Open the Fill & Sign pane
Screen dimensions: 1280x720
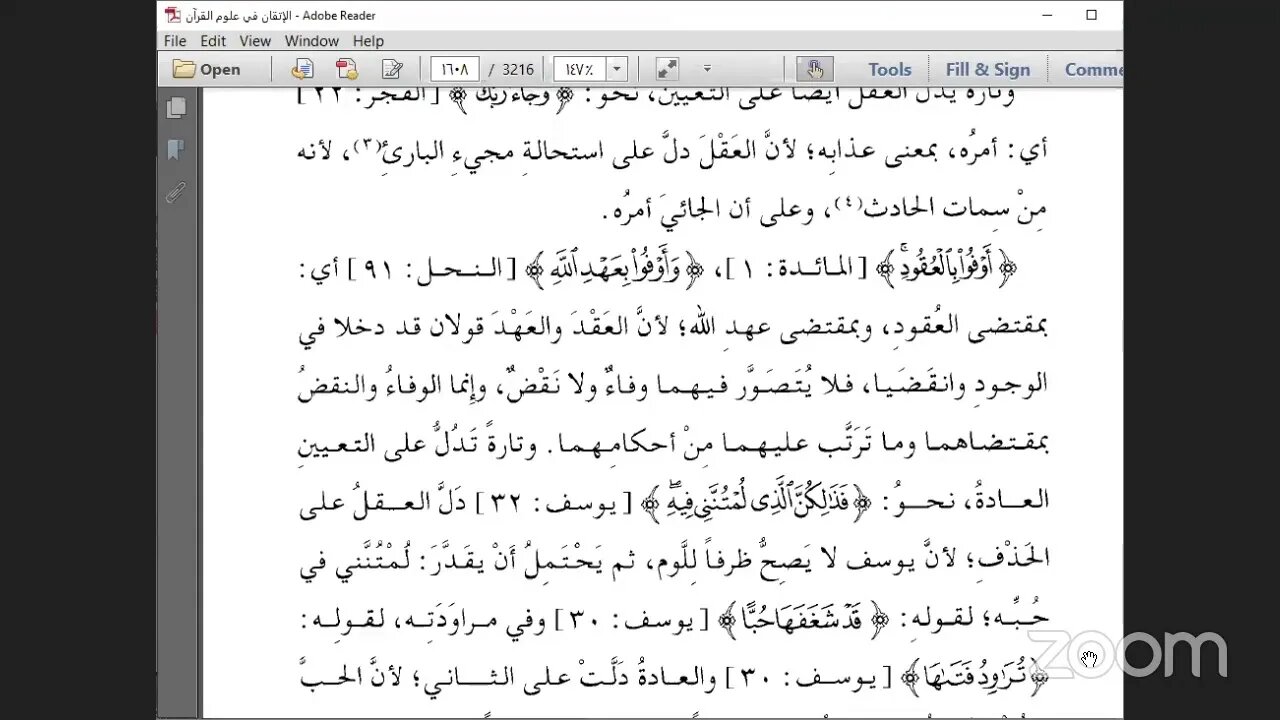(988, 69)
